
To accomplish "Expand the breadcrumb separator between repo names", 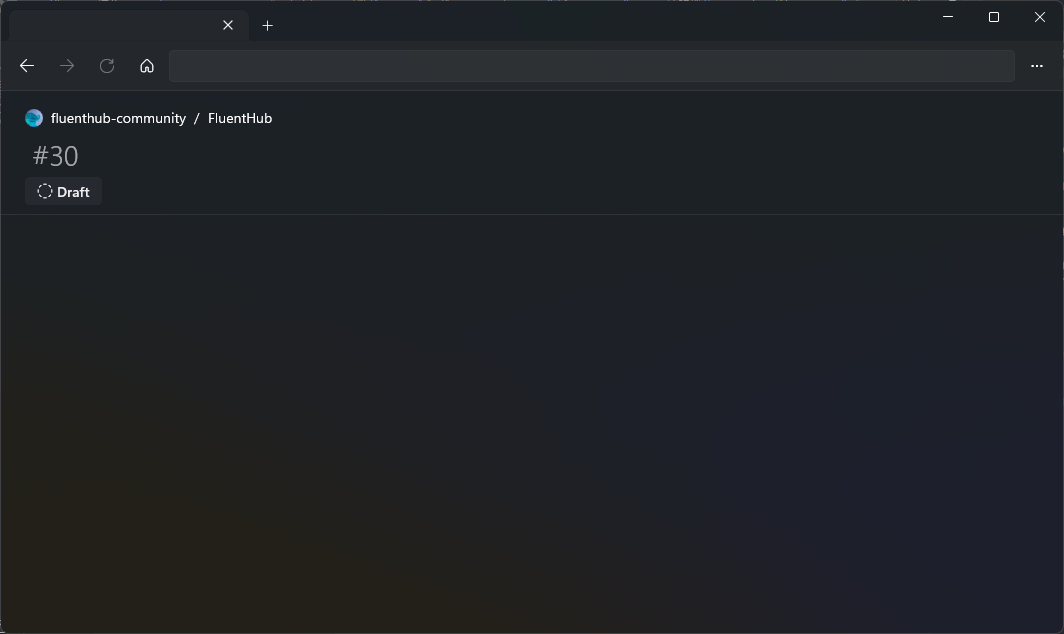I will [x=196, y=118].
